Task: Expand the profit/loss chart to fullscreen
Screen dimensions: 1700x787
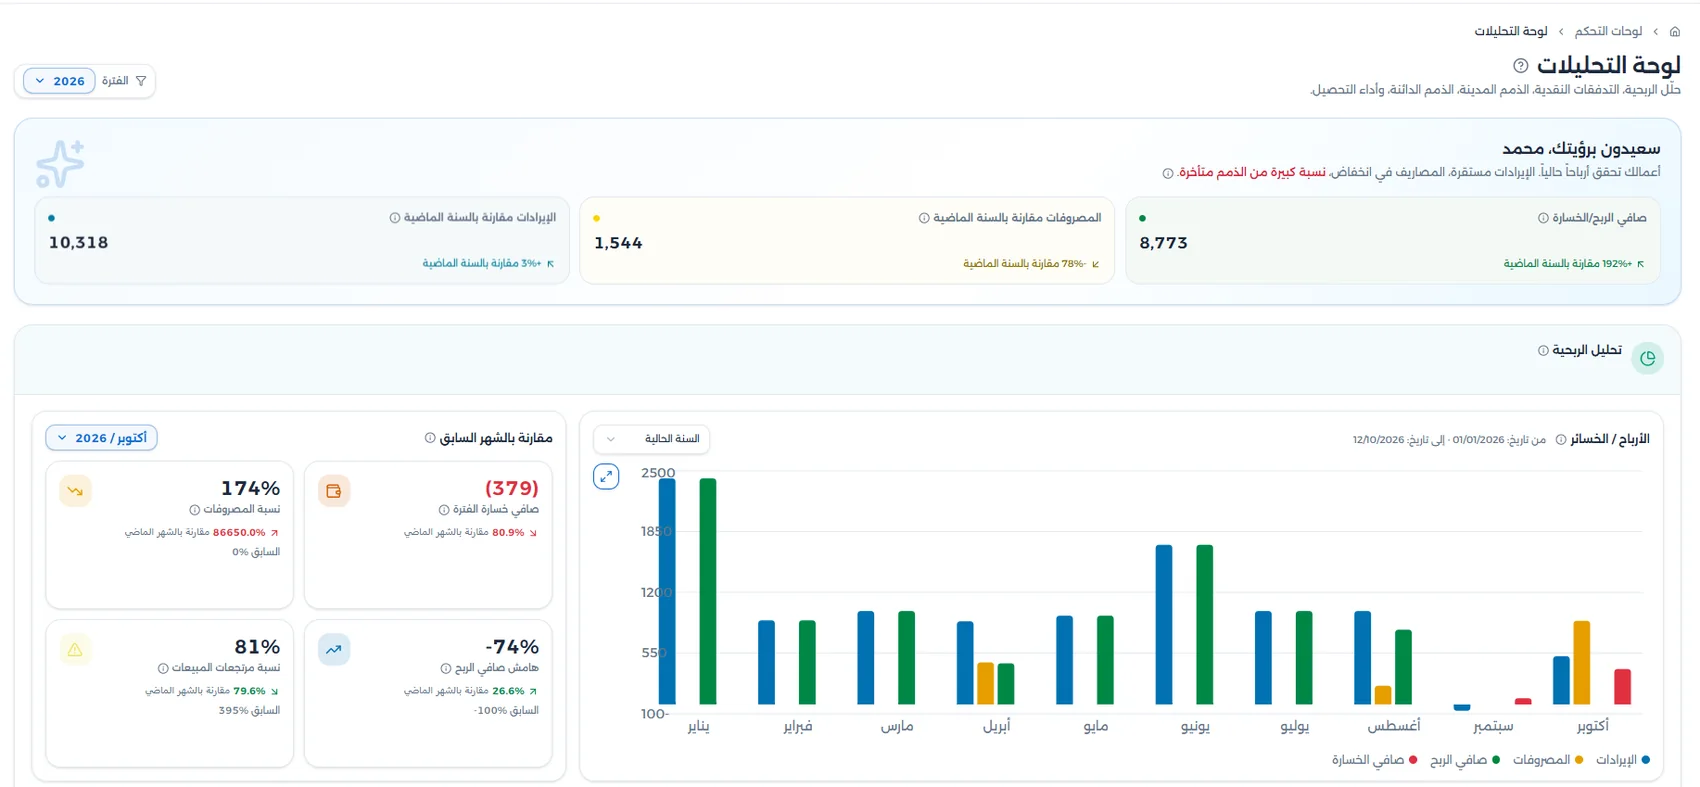Action: tap(606, 477)
